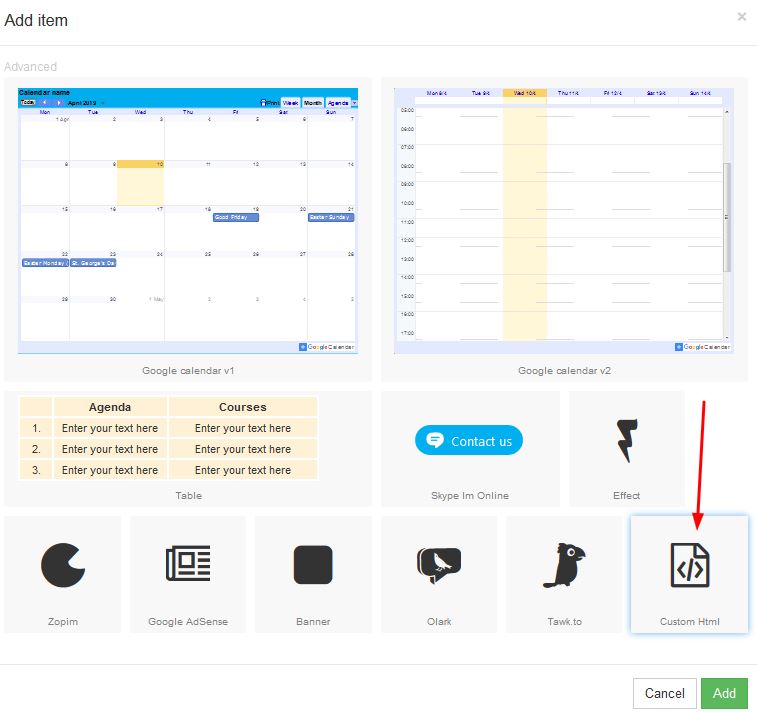
Task: Pick the Banner square icon
Action: [312, 565]
